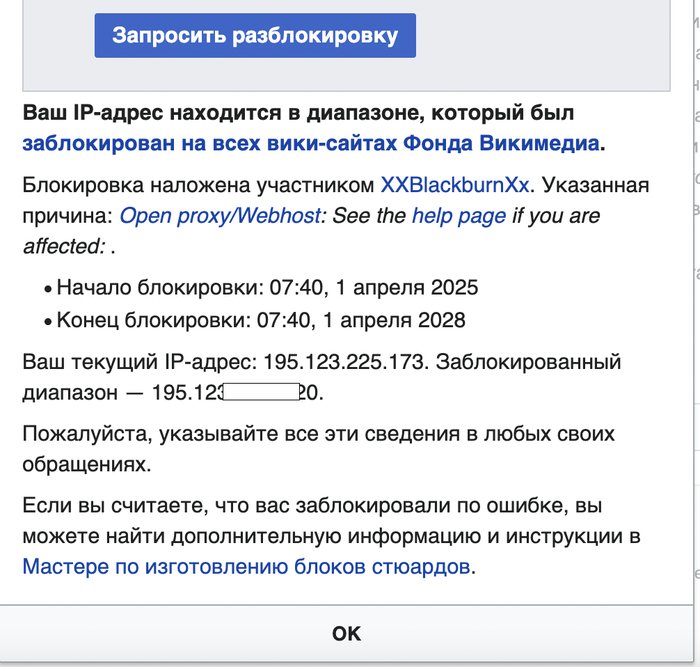This screenshot has width=700, height=667.
Task: Click the "Запросить разблокировку" button
Action: point(255,35)
